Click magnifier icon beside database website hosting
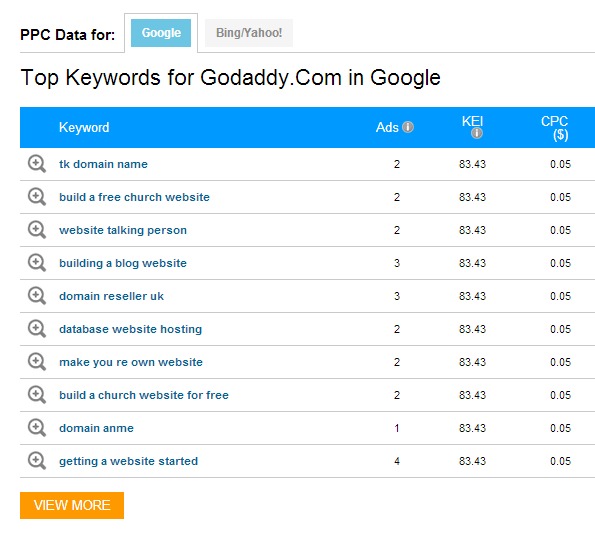The height and width of the screenshot is (535, 595). (x=37, y=329)
